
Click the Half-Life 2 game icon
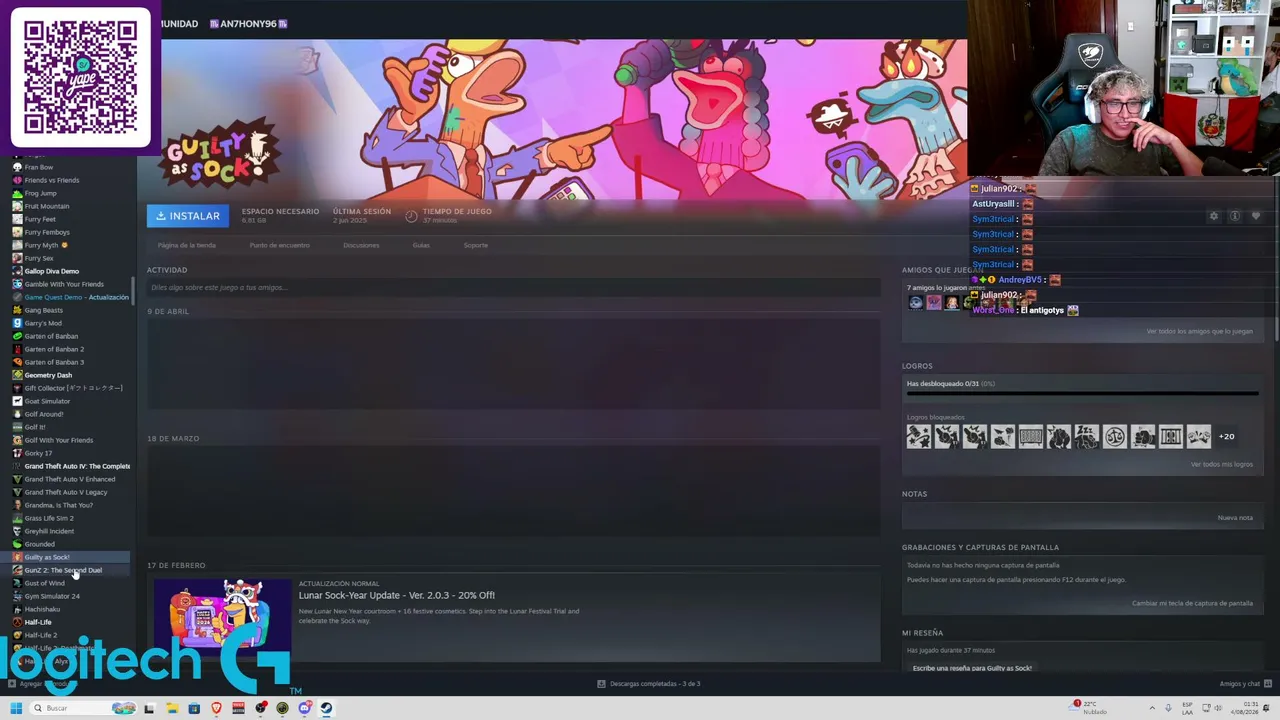pyautogui.click(x=17, y=635)
